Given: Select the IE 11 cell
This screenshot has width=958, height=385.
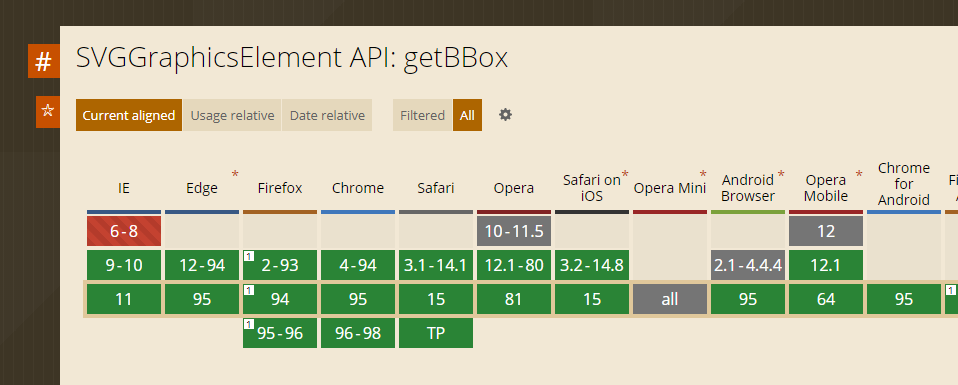Looking at the screenshot, I should pyautogui.click(x=124, y=299).
